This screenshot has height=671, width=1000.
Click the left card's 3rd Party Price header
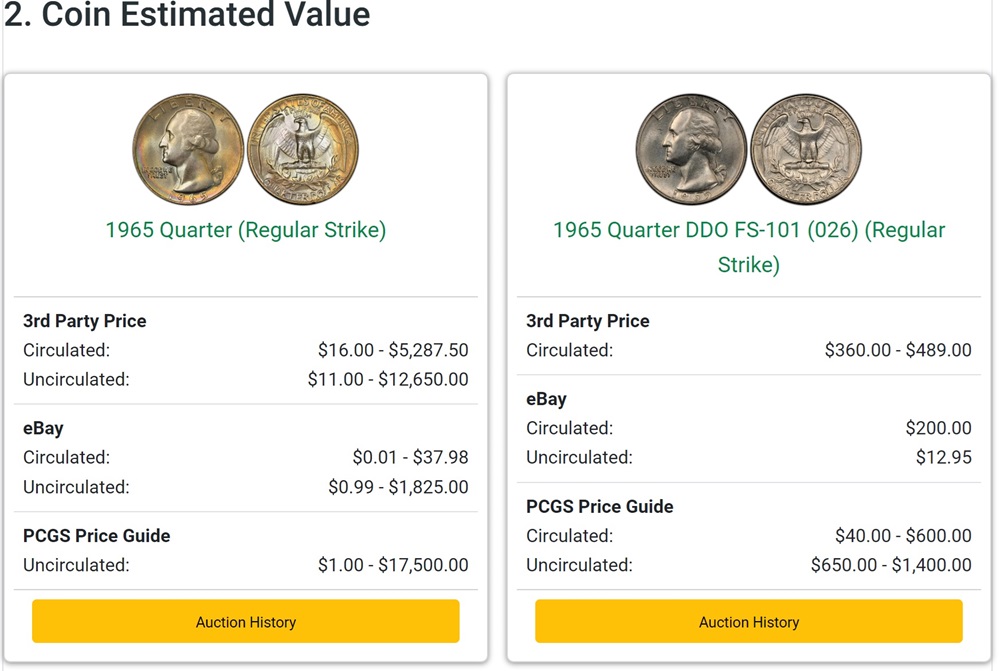point(84,321)
